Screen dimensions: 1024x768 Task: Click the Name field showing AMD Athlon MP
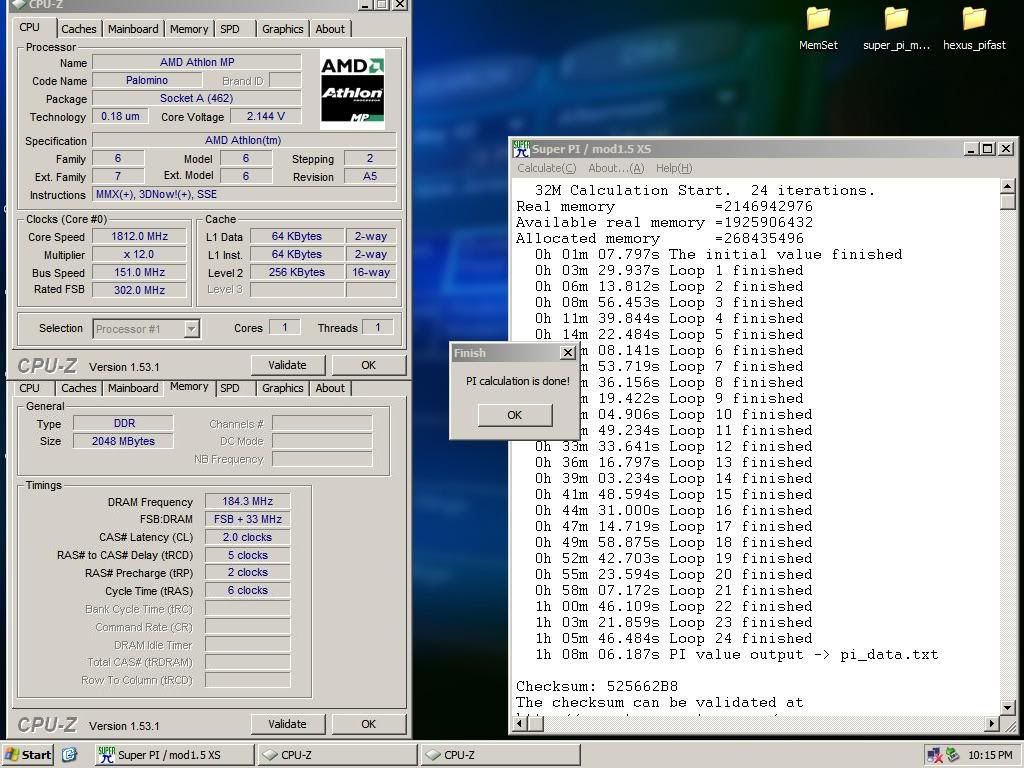pos(197,62)
